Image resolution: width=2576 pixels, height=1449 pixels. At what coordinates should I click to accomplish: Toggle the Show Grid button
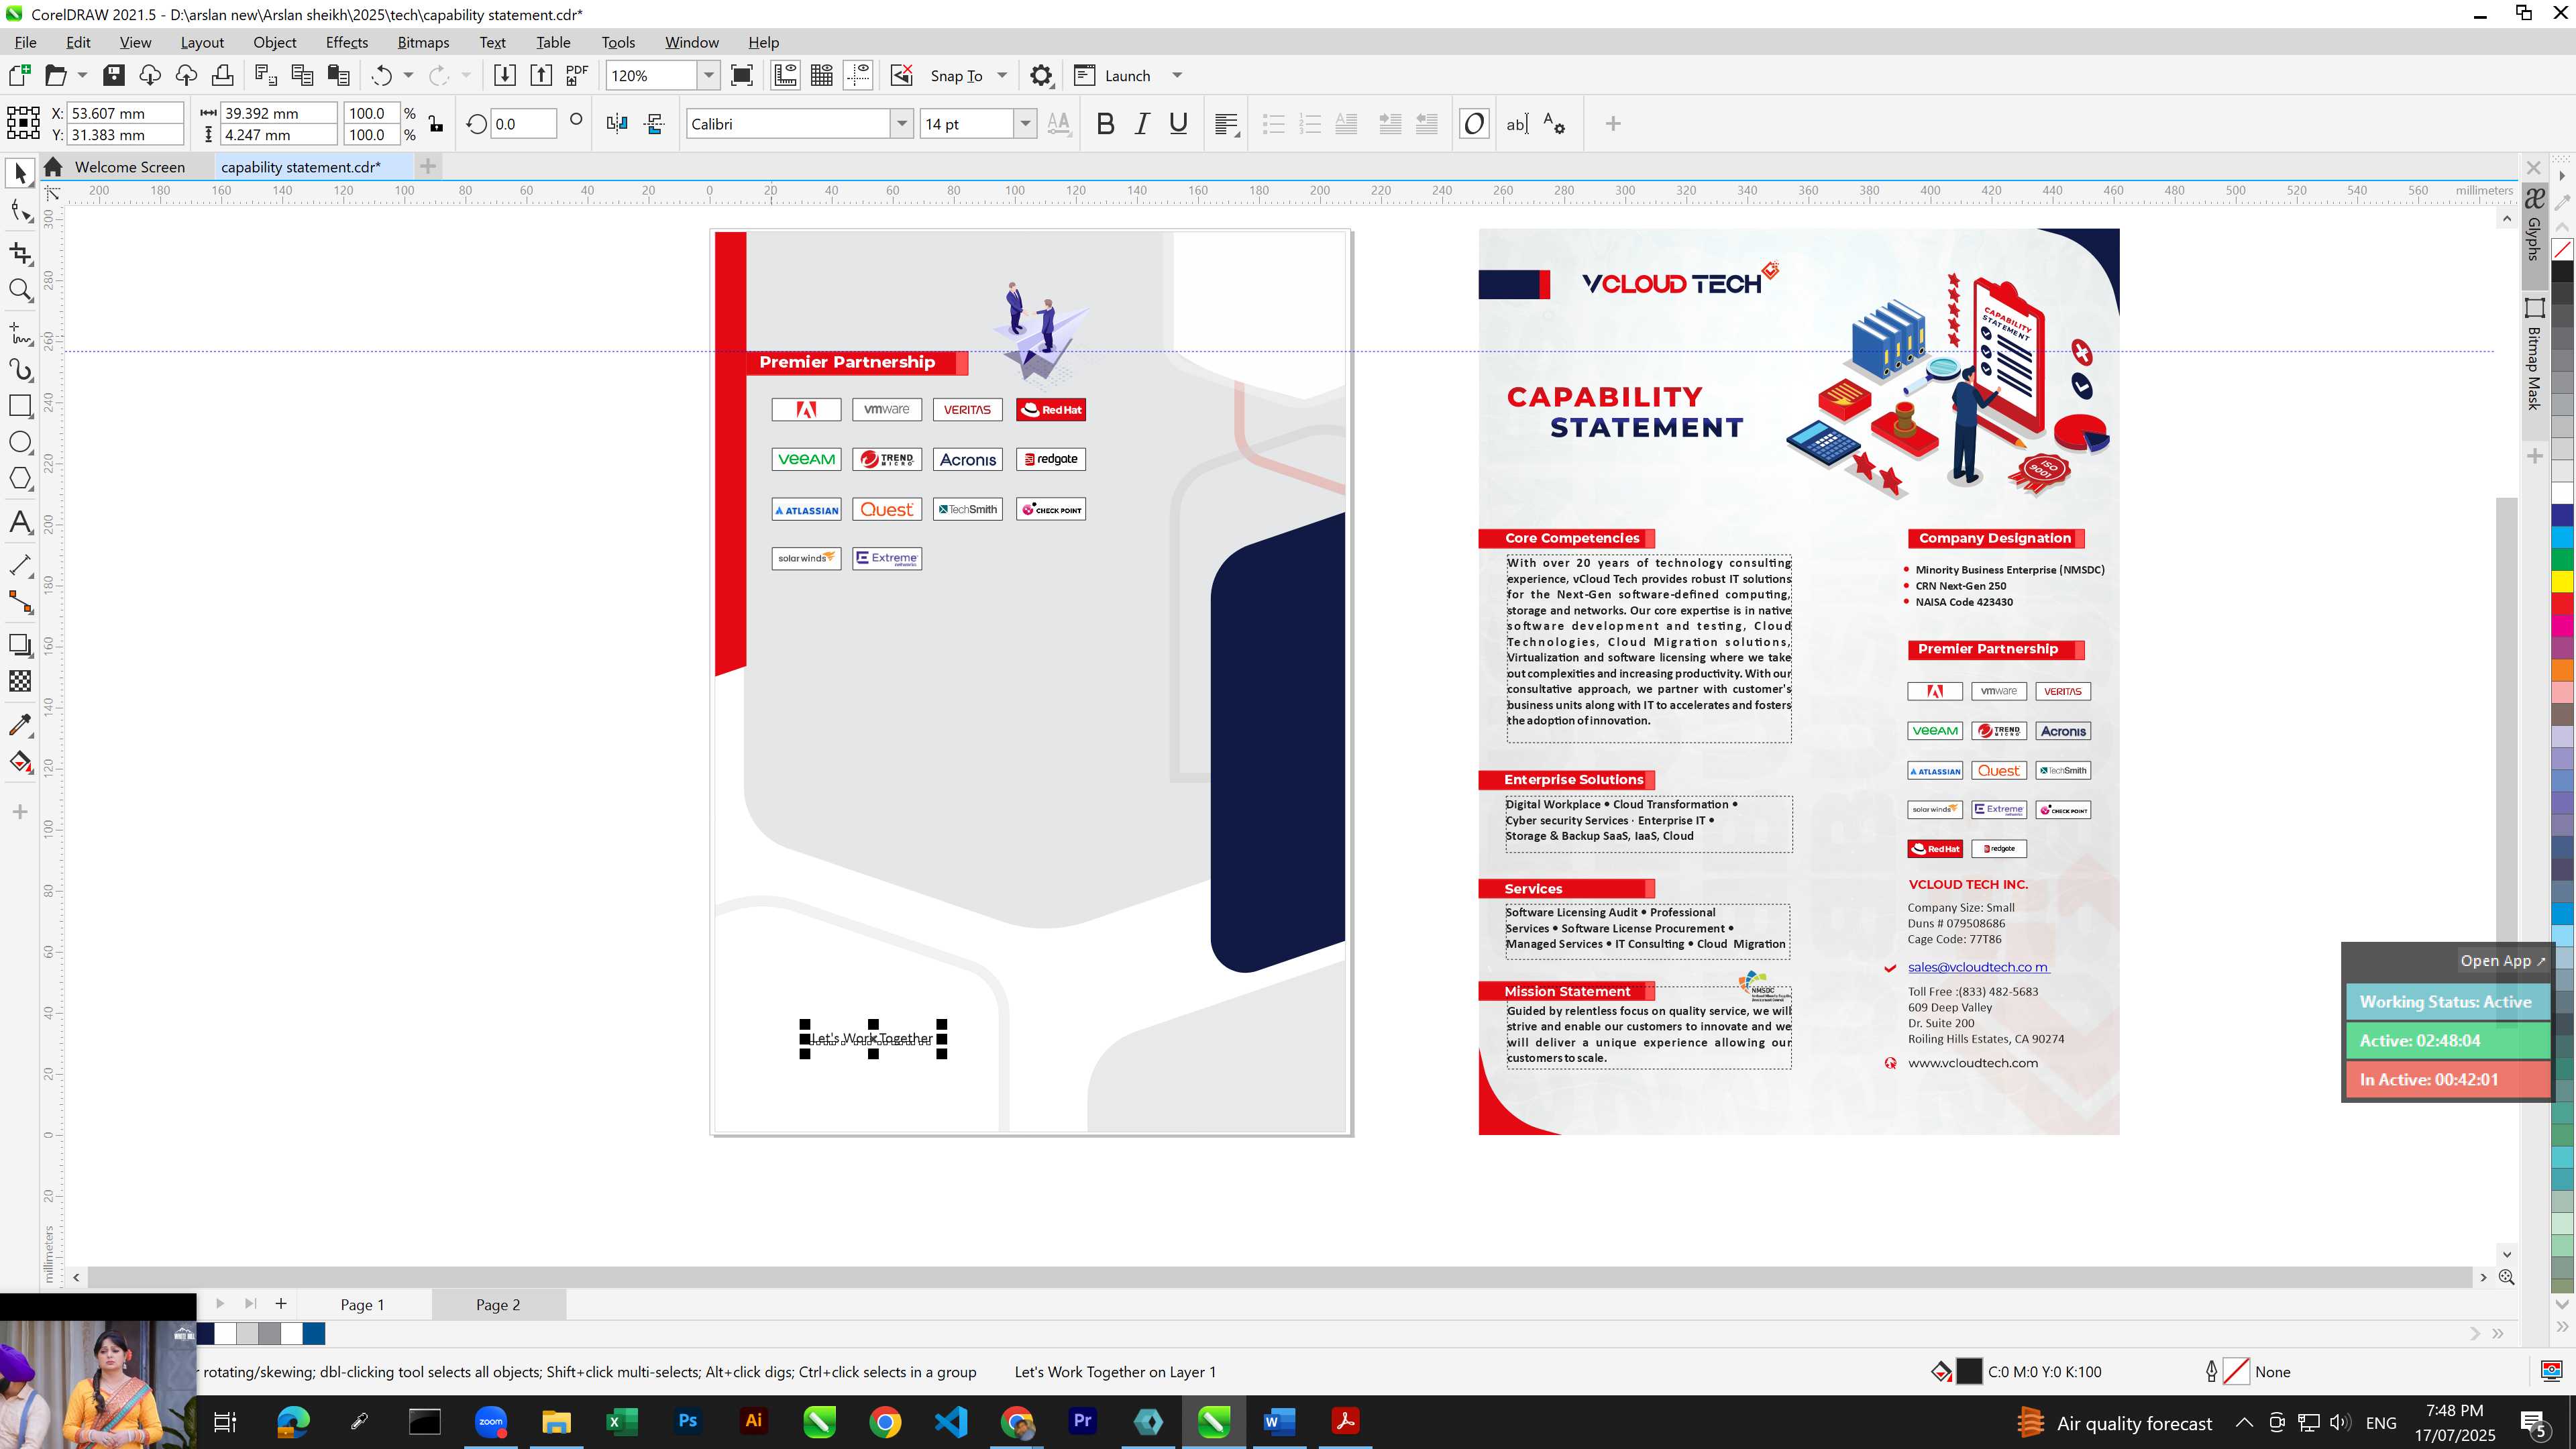[822, 75]
